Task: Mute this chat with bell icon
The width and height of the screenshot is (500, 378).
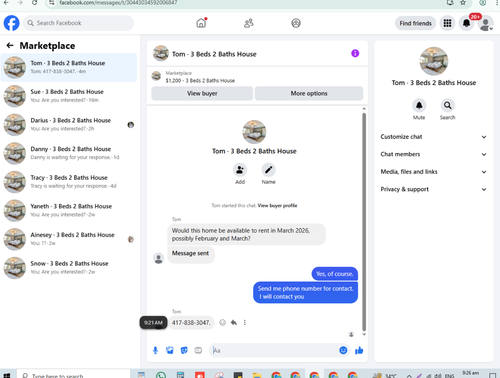Action: 419,105
